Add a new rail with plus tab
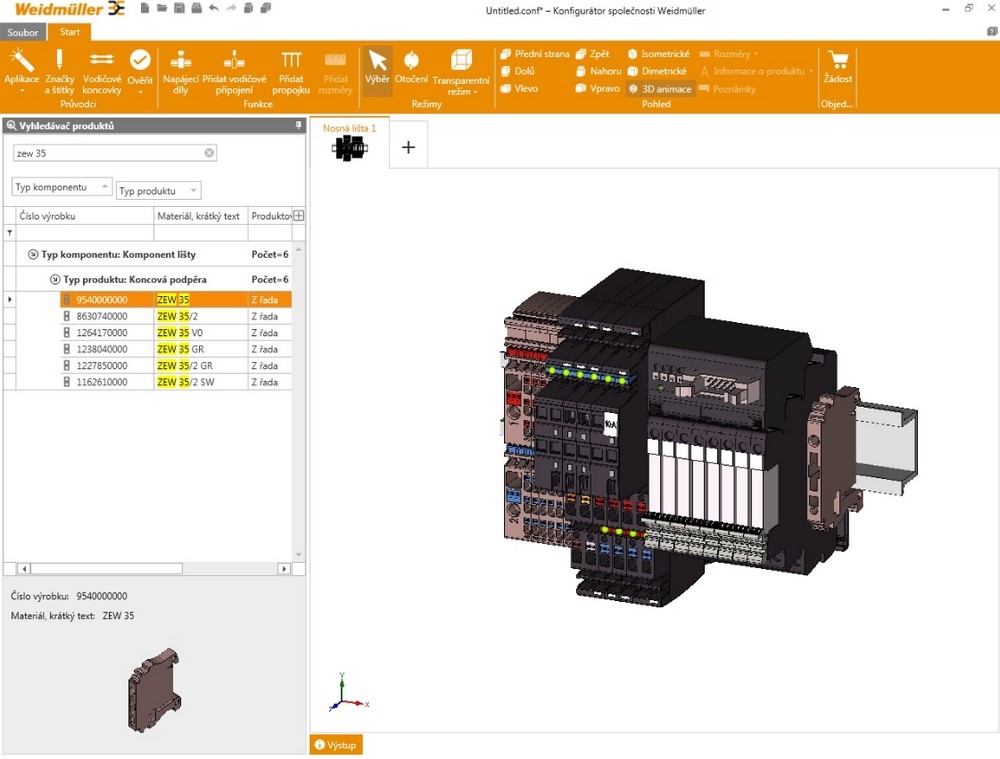The image size is (1000, 759). click(408, 147)
